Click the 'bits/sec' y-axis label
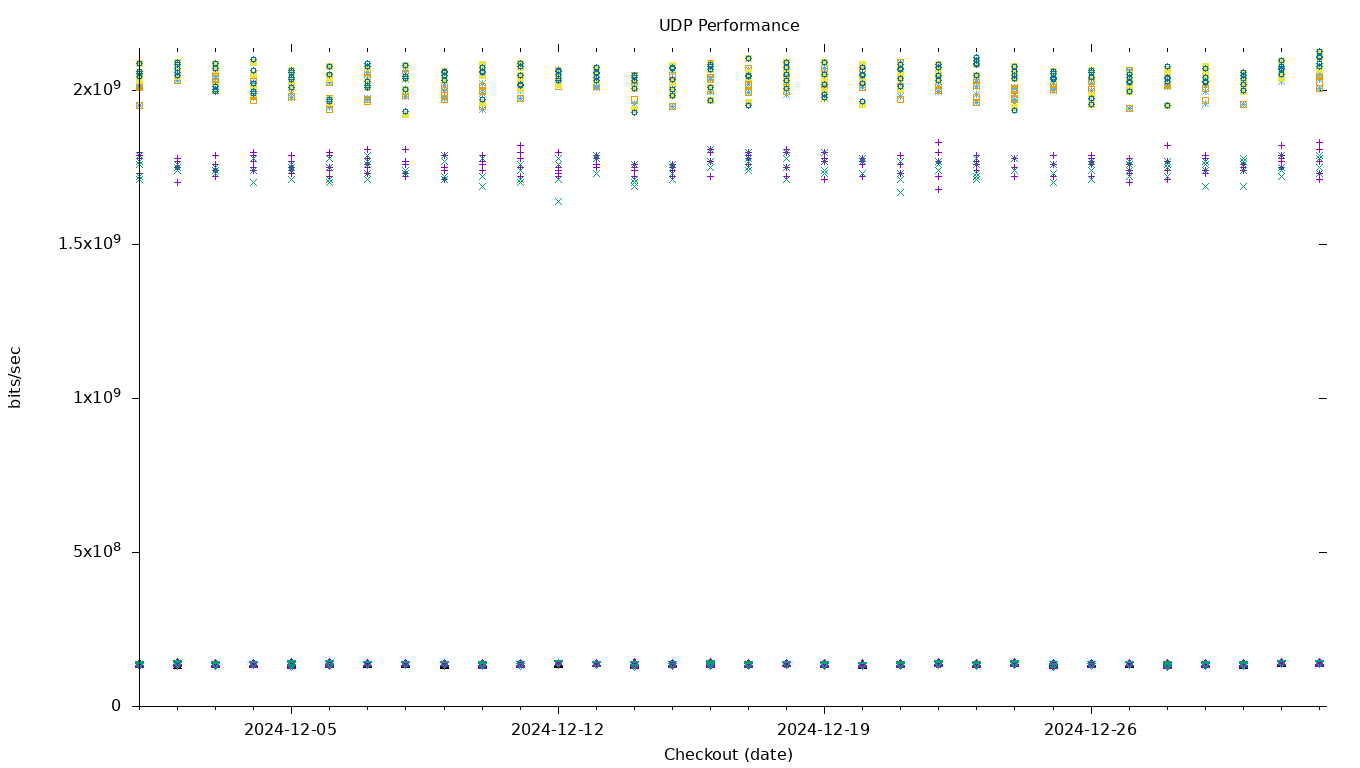Screen dimensions: 1360x768 15,377
